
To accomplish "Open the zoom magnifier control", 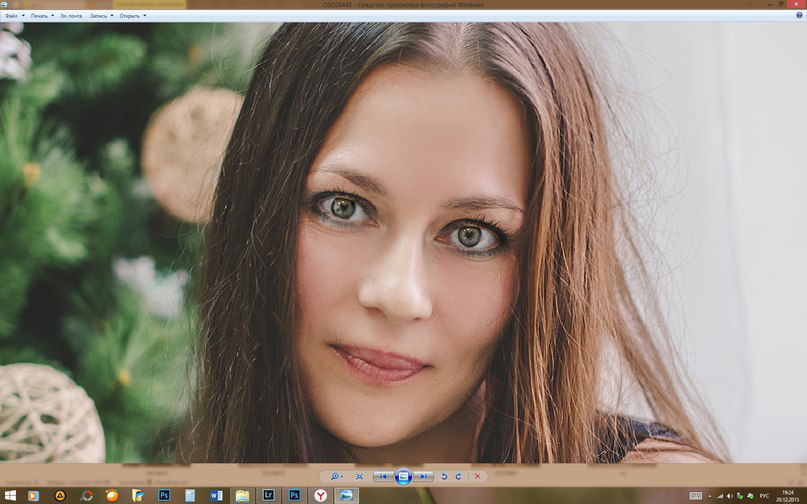I will click(335, 477).
